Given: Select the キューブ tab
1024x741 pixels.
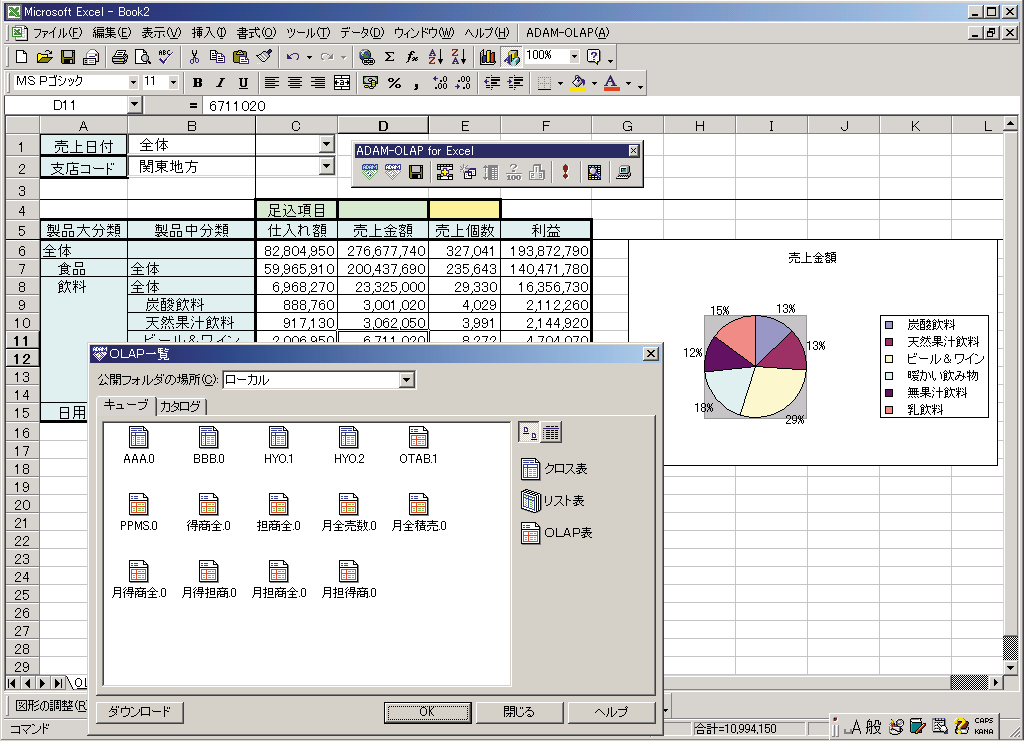Looking at the screenshot, I should (126, 405).
